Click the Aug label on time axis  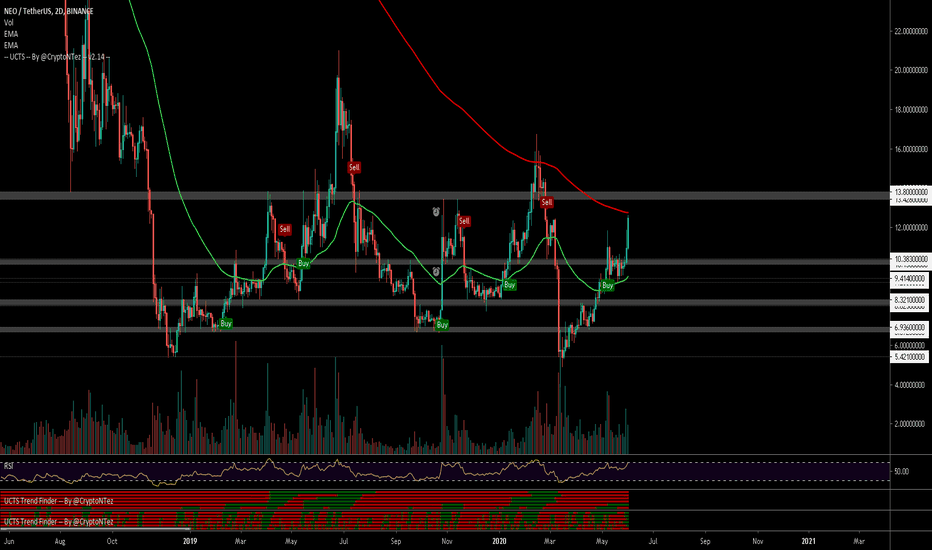point(60,541)
